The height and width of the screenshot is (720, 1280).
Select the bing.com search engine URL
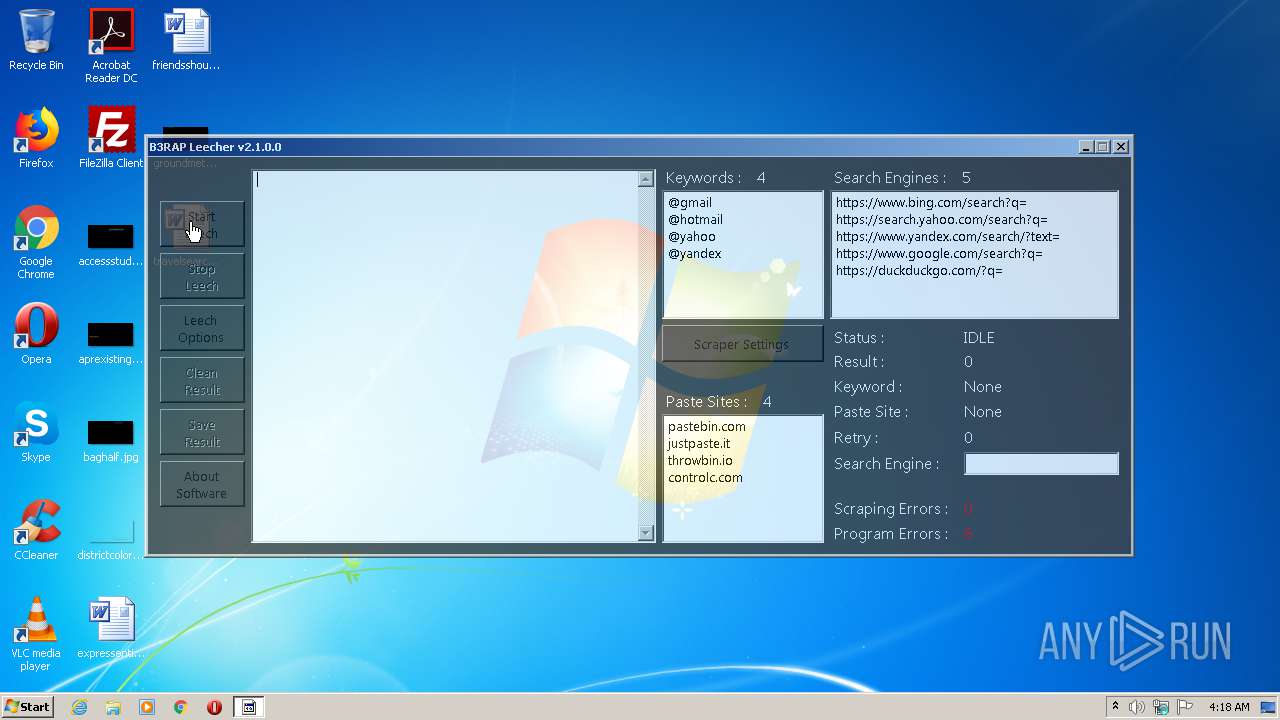[931, 202]
